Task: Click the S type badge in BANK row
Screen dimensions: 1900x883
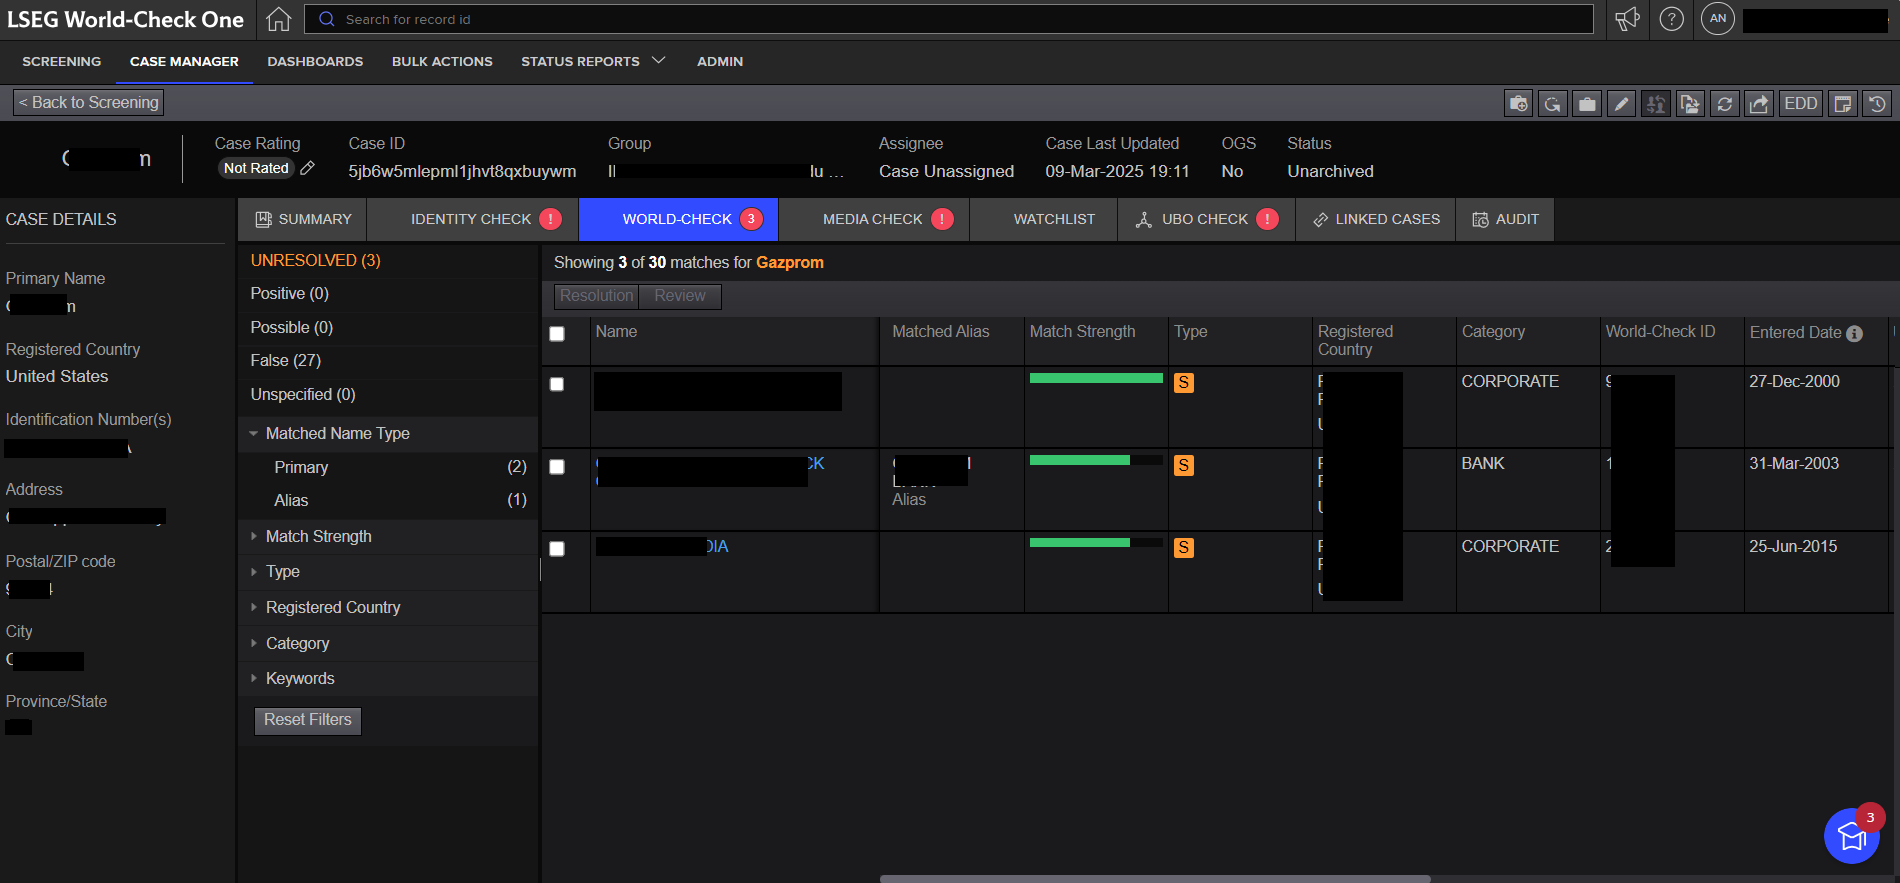Action: 1184,465
